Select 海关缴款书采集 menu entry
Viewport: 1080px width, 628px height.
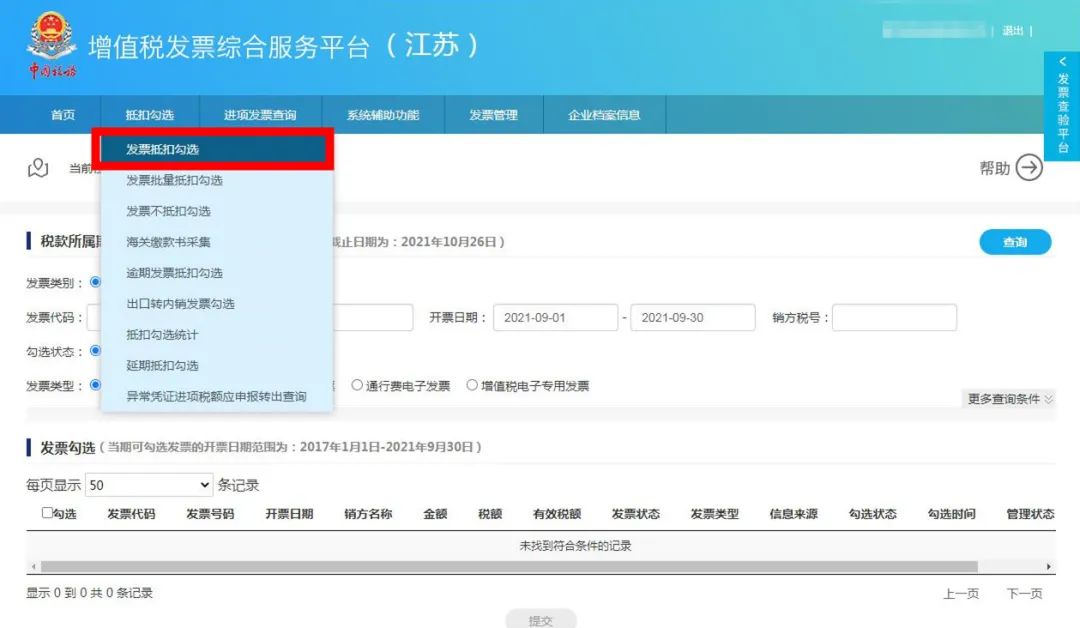pos(217,242)
